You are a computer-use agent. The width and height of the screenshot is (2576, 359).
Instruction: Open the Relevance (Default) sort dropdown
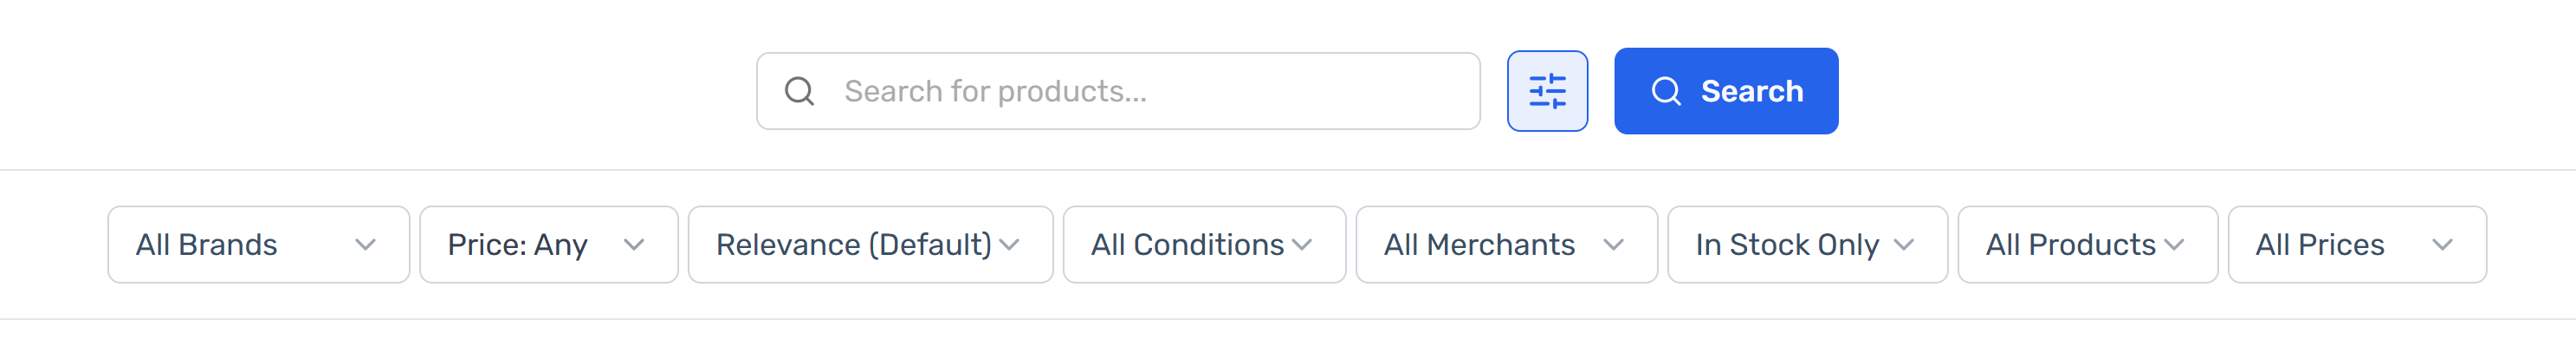(870, 245)
